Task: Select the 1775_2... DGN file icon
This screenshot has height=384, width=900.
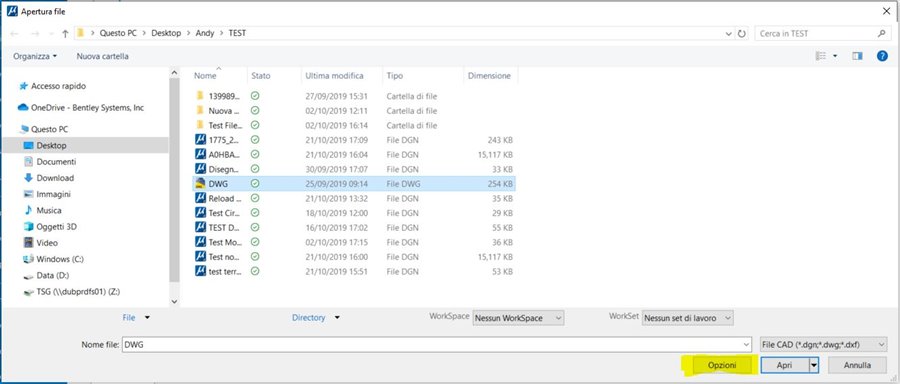Action: [x=200, y=139]
